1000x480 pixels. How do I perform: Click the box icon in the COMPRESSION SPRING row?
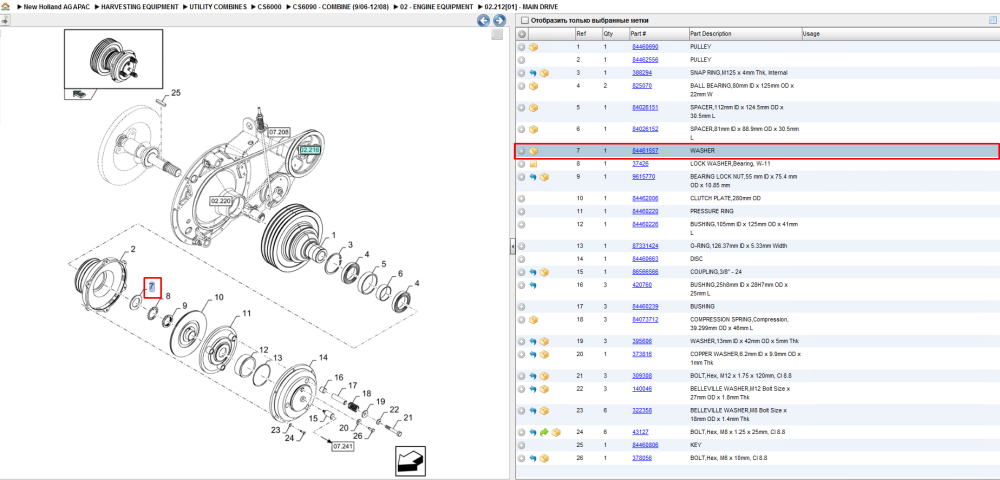[533, 320]
